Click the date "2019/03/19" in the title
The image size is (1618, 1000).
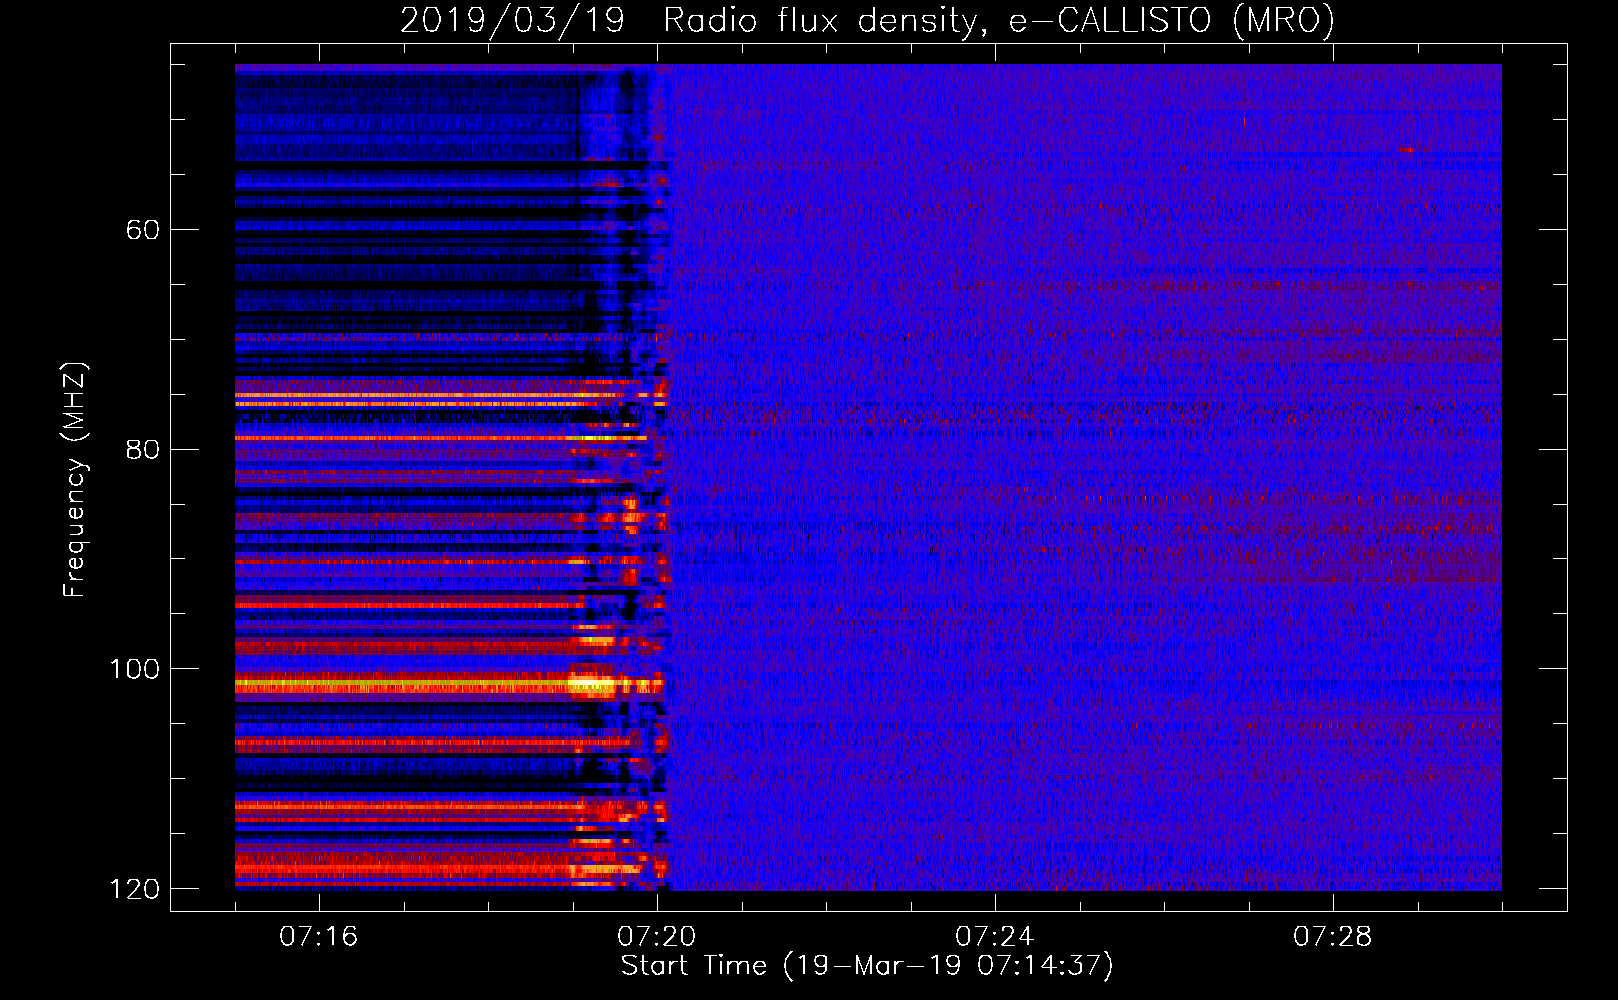pos(512,21)
